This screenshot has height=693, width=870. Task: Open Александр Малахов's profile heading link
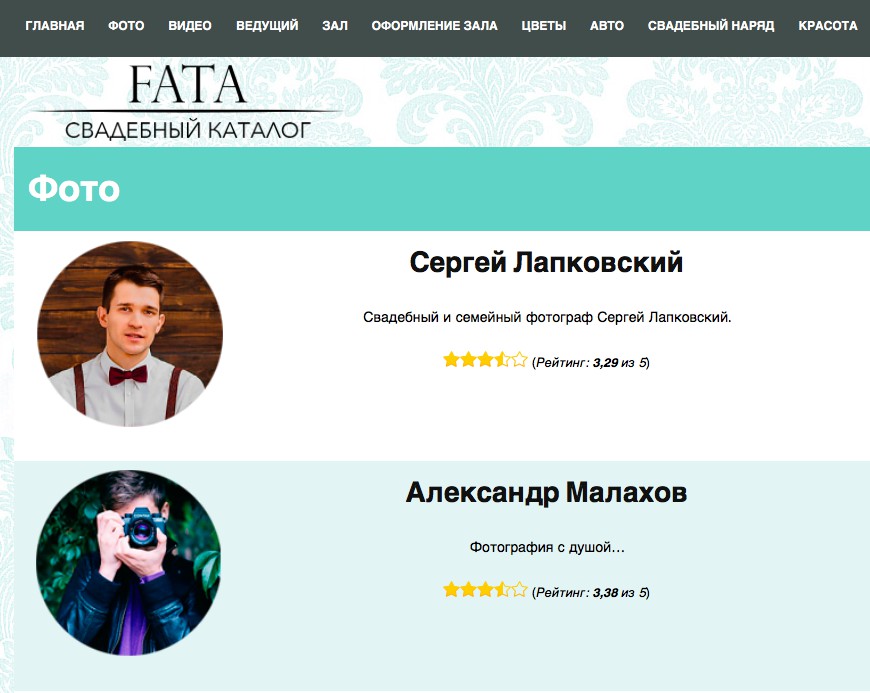[x=546, y=492]
